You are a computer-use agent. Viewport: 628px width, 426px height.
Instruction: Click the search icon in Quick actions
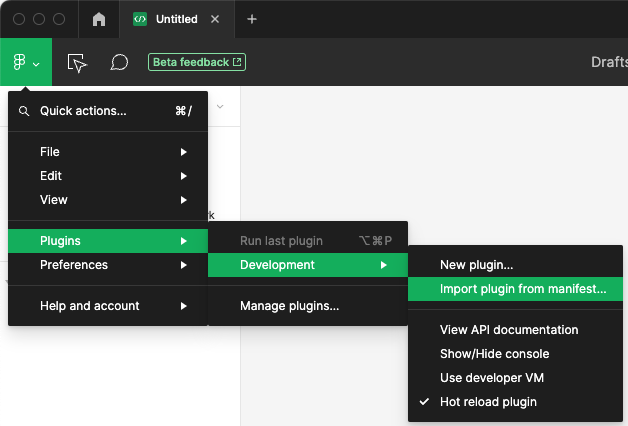24,111
